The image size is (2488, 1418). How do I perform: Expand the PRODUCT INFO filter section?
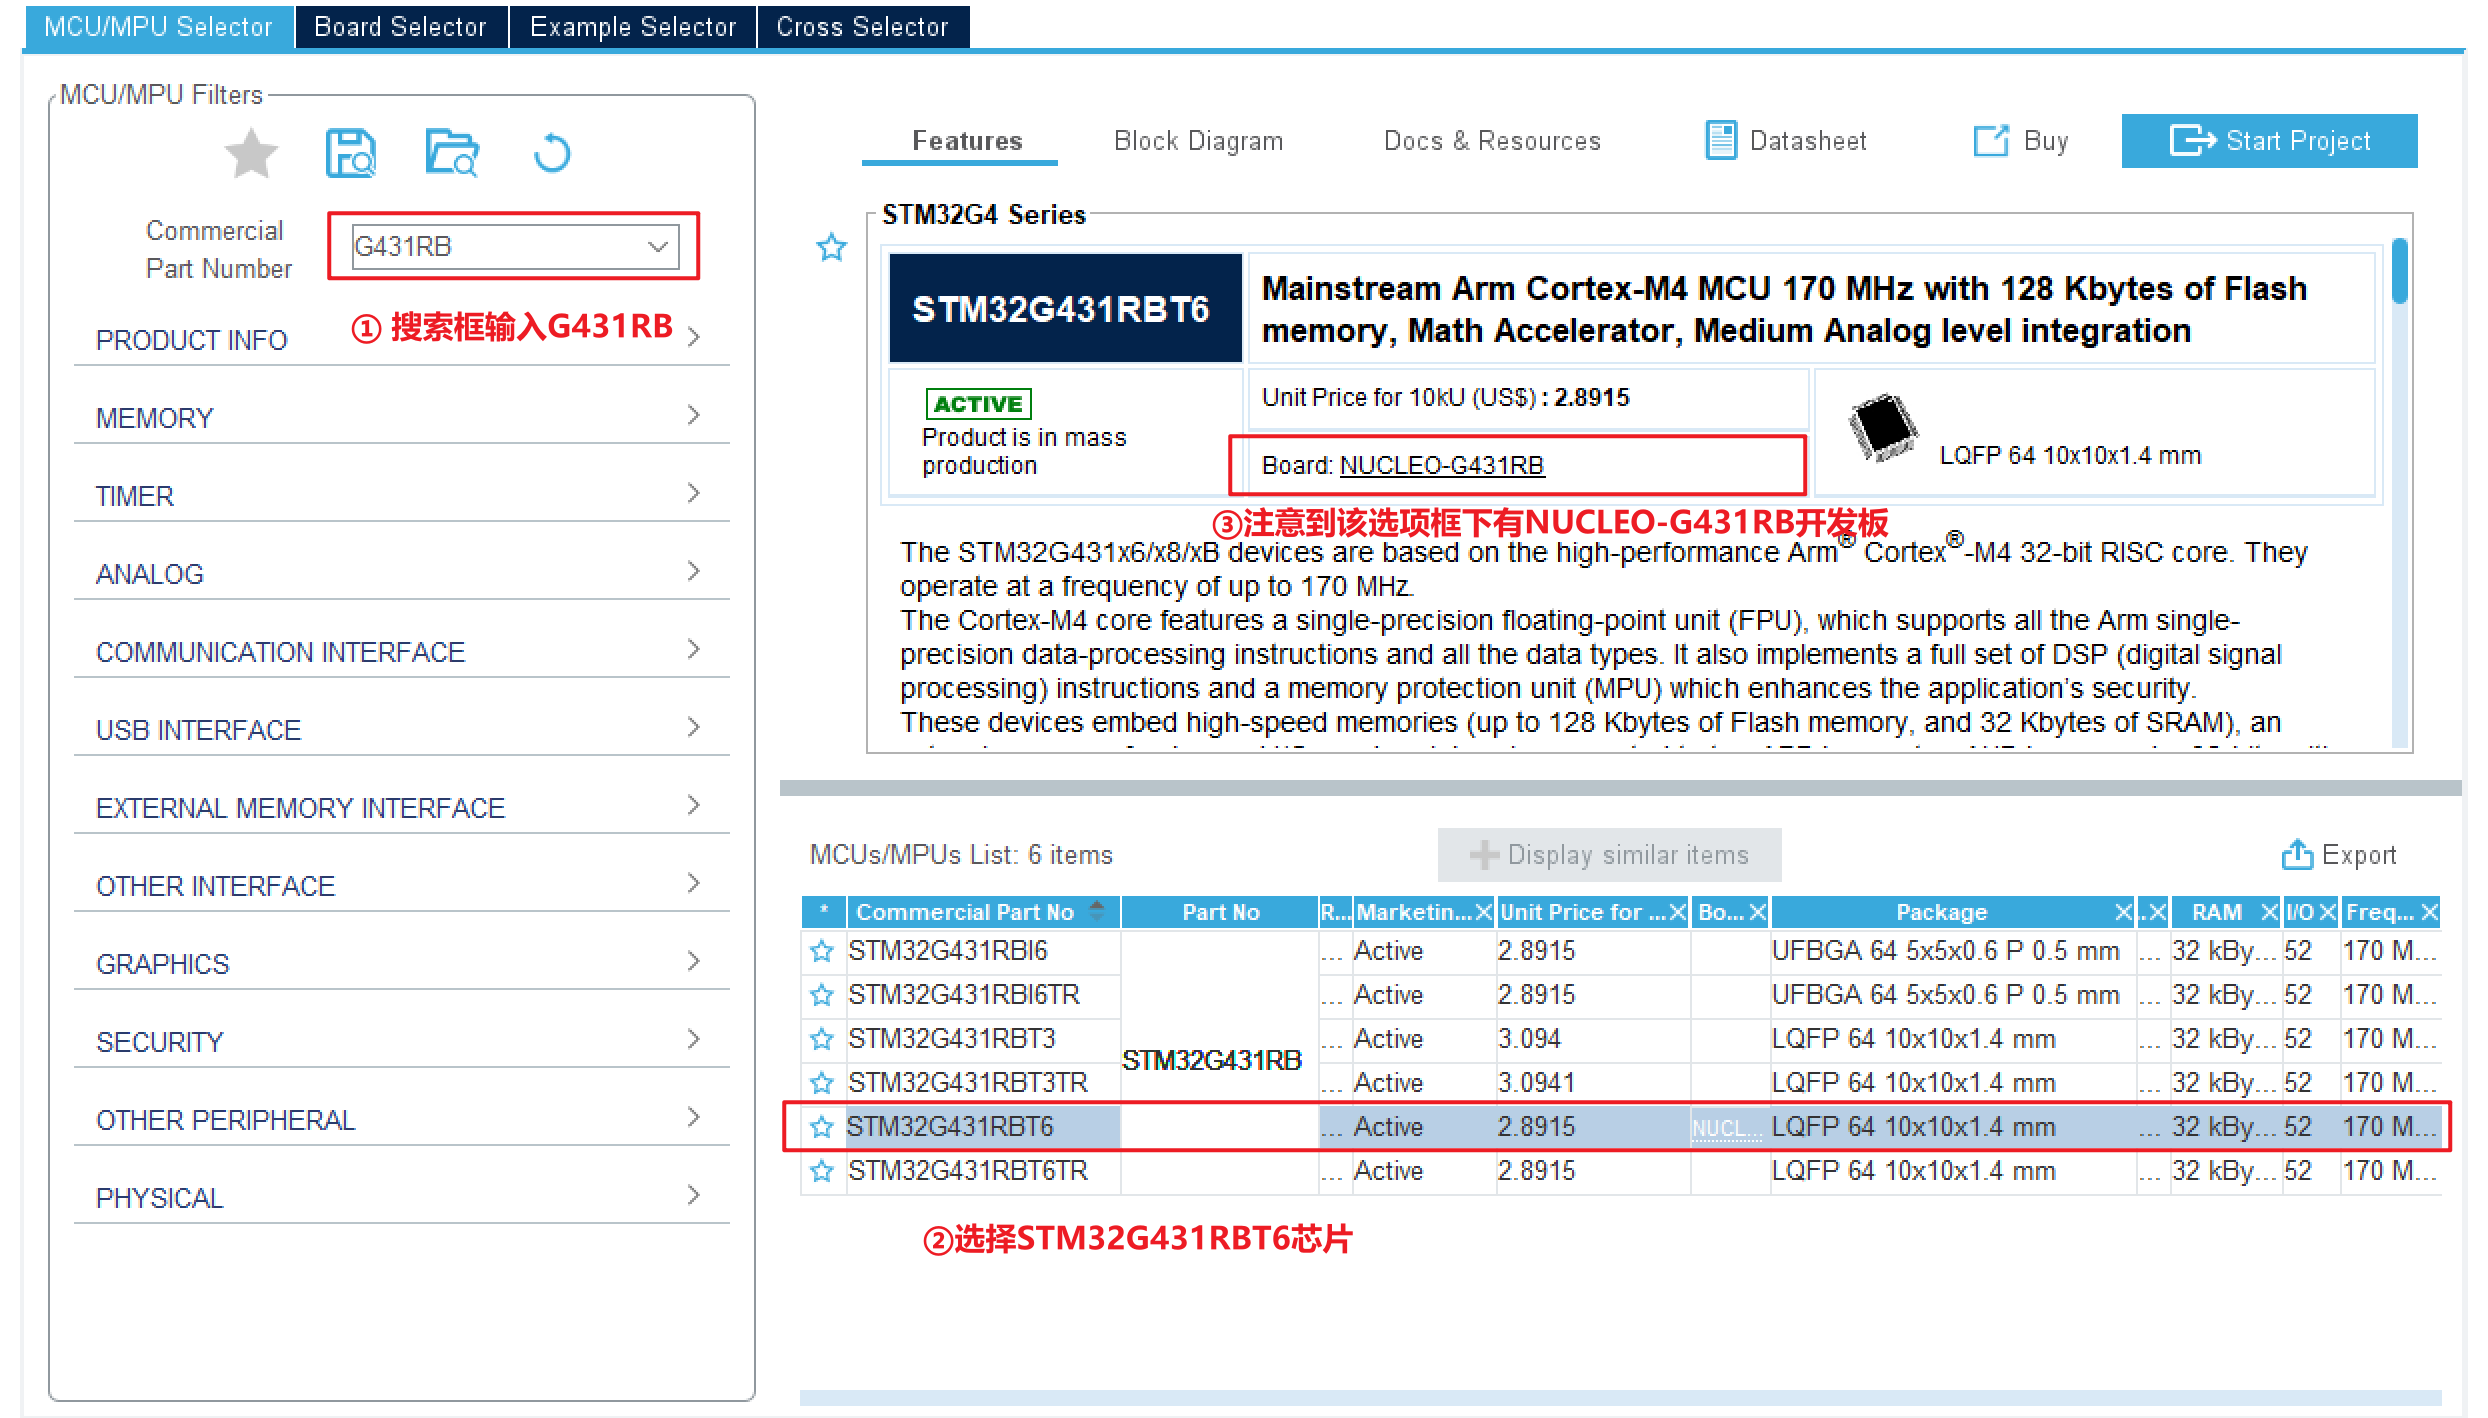402,339
